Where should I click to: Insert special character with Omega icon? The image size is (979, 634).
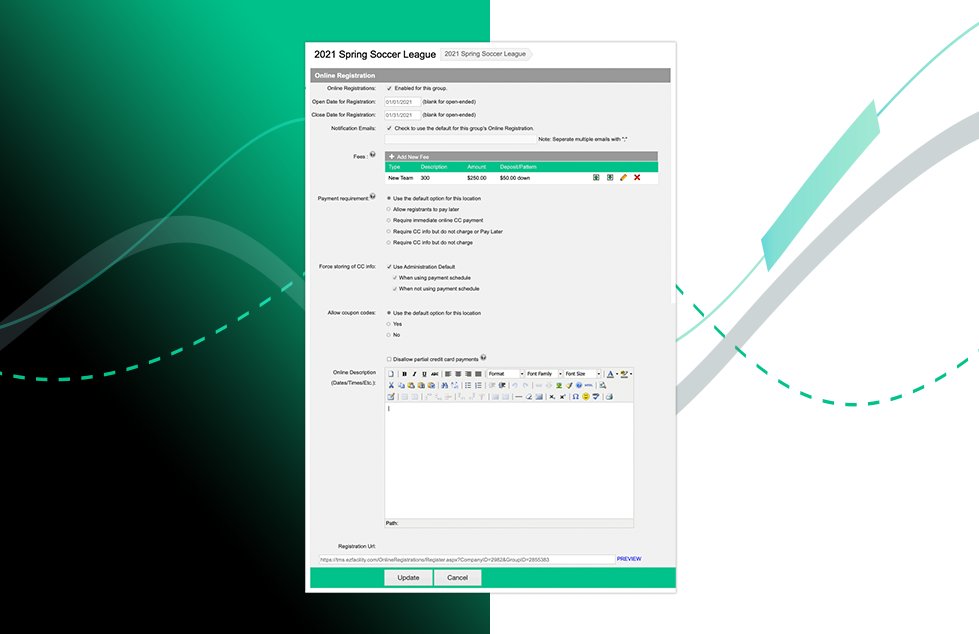point(575,397)
